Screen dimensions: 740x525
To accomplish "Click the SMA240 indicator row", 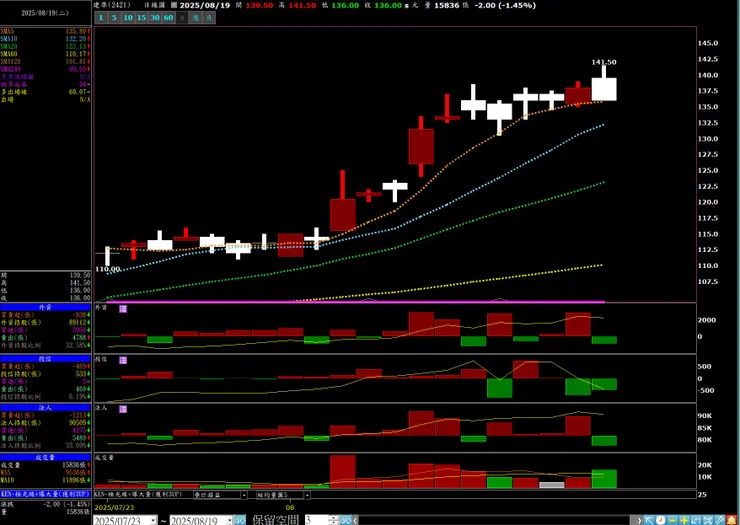I will 45,69.
